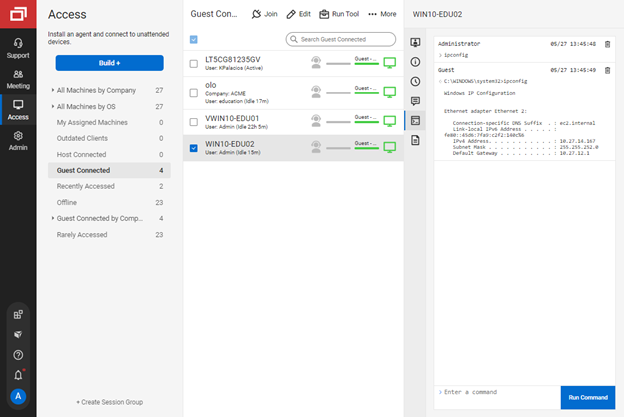Click the Search Guest Connected field
This screenshot has width=624, height=417.
click(341, 39)
